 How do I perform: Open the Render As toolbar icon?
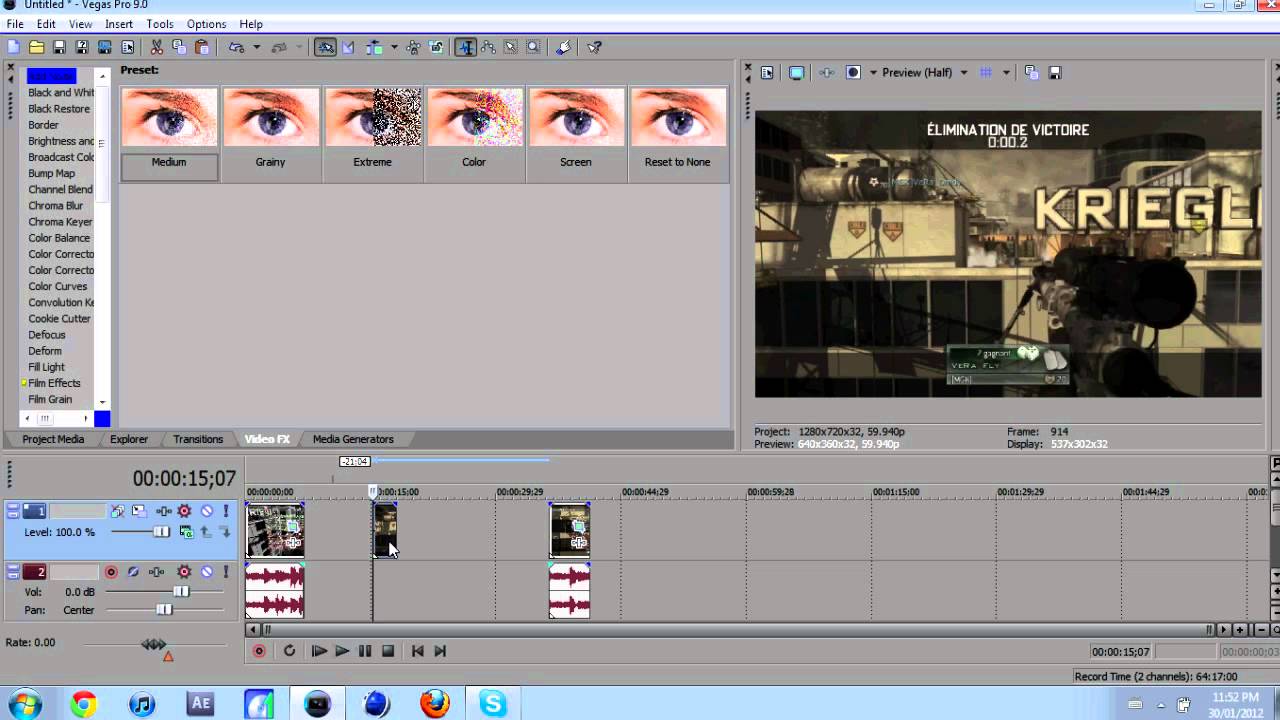[x=104, y=47]
